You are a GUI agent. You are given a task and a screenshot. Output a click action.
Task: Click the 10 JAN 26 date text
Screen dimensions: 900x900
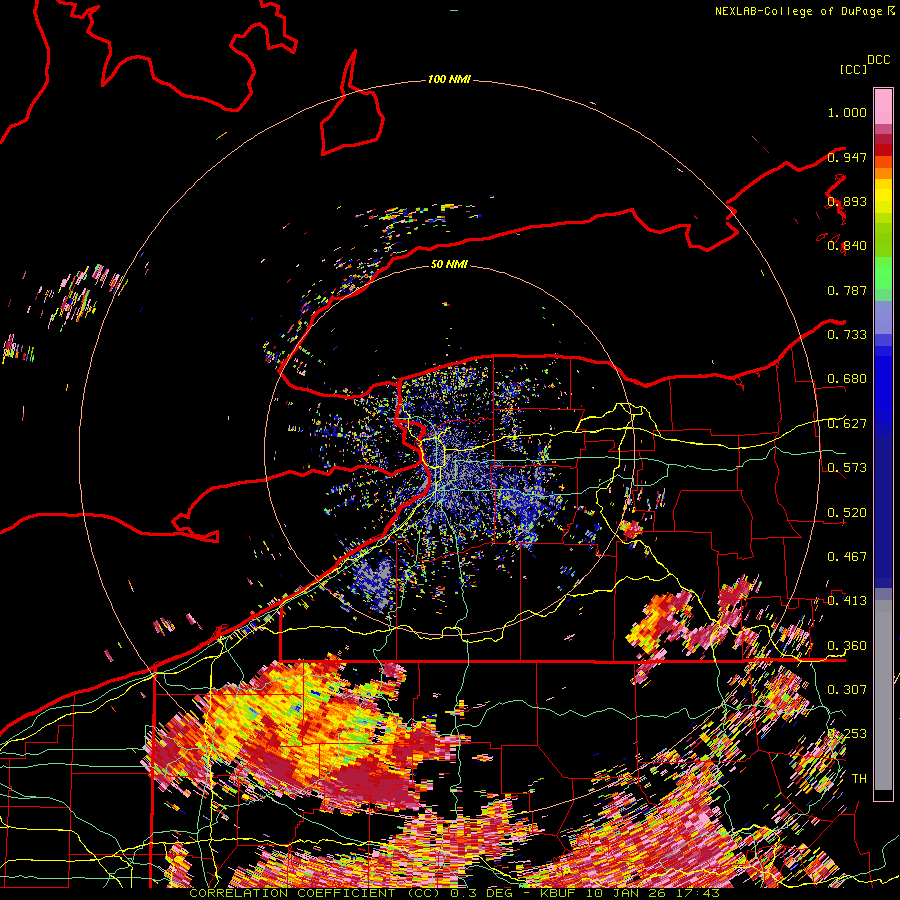(x=626, y=893)
